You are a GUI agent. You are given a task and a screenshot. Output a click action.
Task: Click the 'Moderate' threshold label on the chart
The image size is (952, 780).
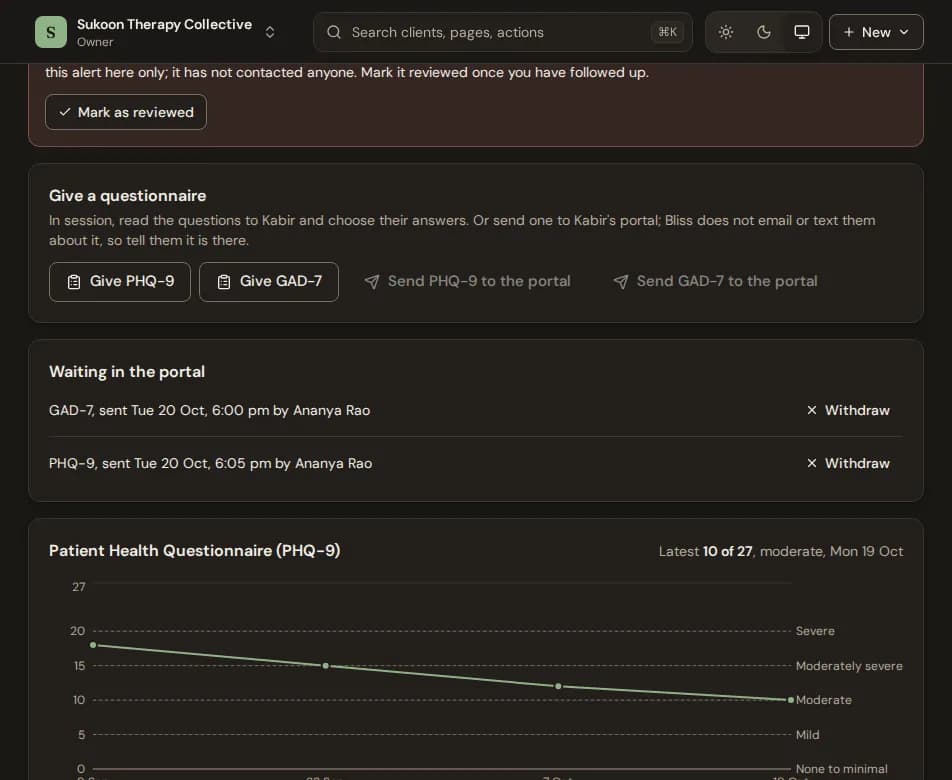tap(823, 700)
